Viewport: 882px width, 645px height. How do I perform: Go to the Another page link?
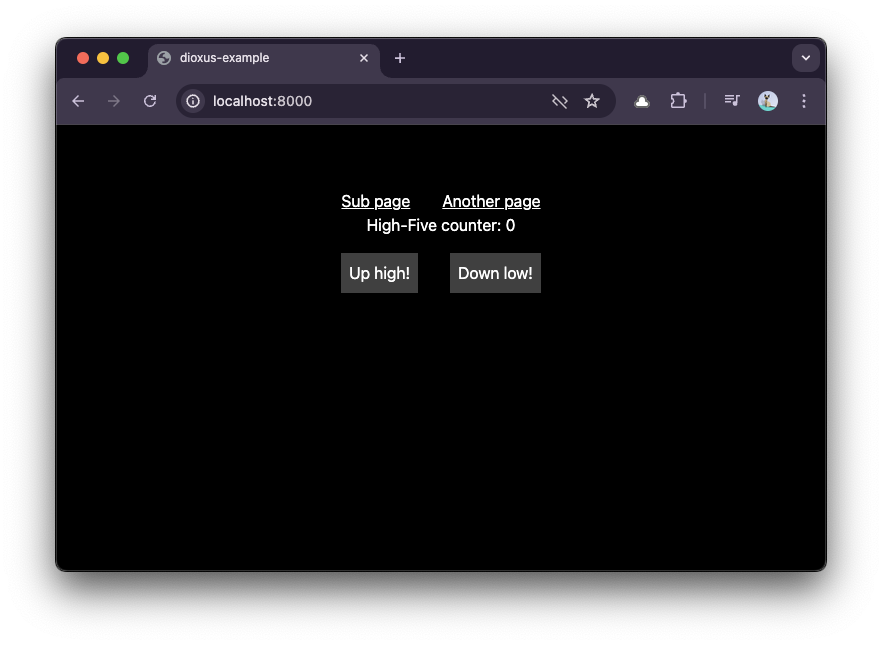pos(491,201)
